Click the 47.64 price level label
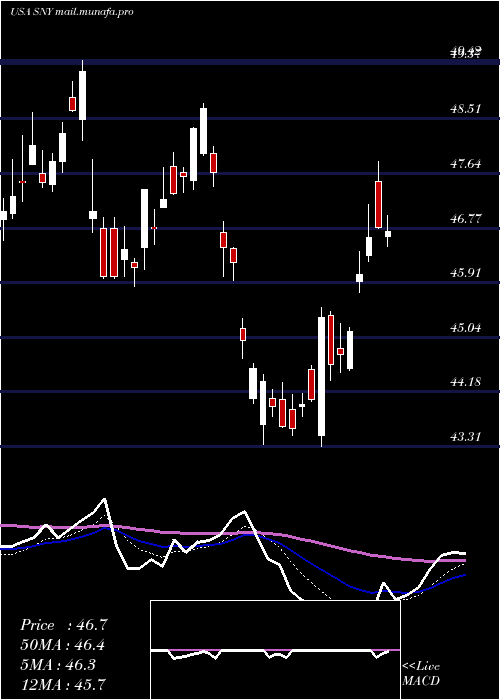 coord(466,164)
